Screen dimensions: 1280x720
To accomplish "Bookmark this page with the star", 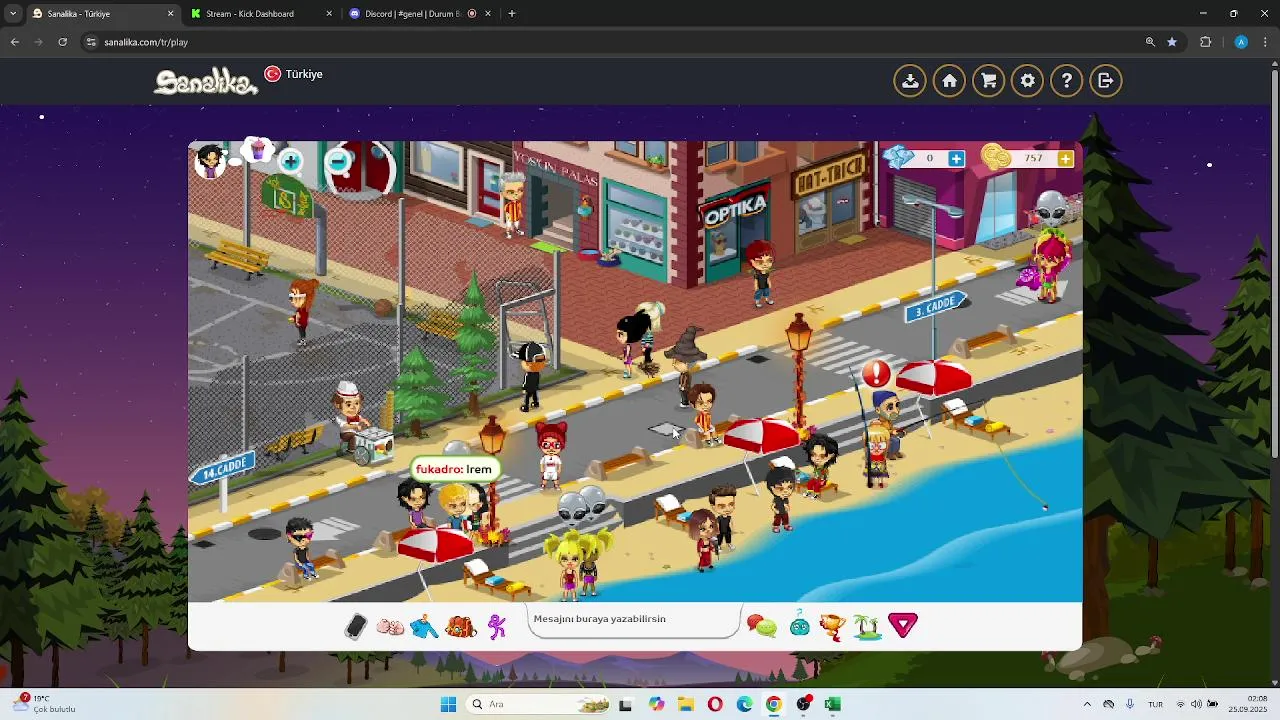I will [x=1172, y=42].
